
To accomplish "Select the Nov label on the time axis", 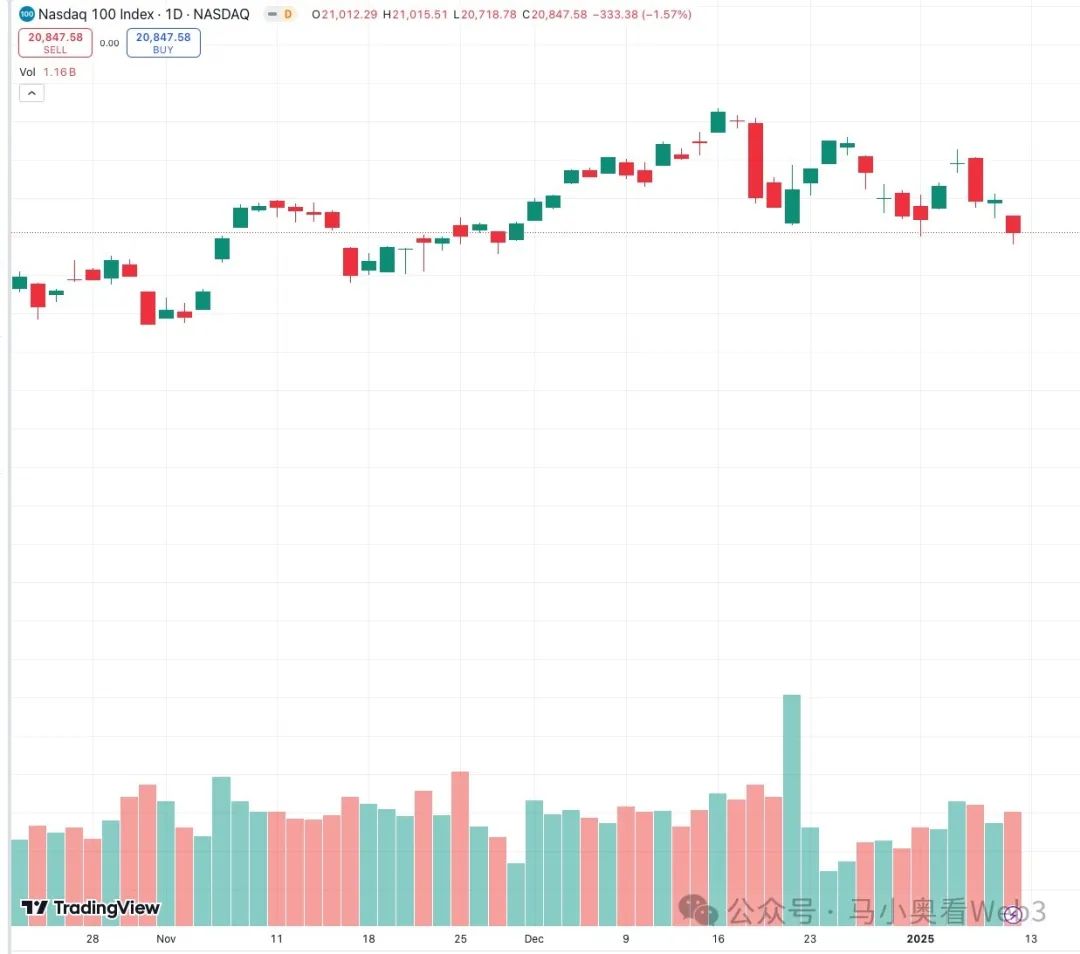I will (166, 939).
